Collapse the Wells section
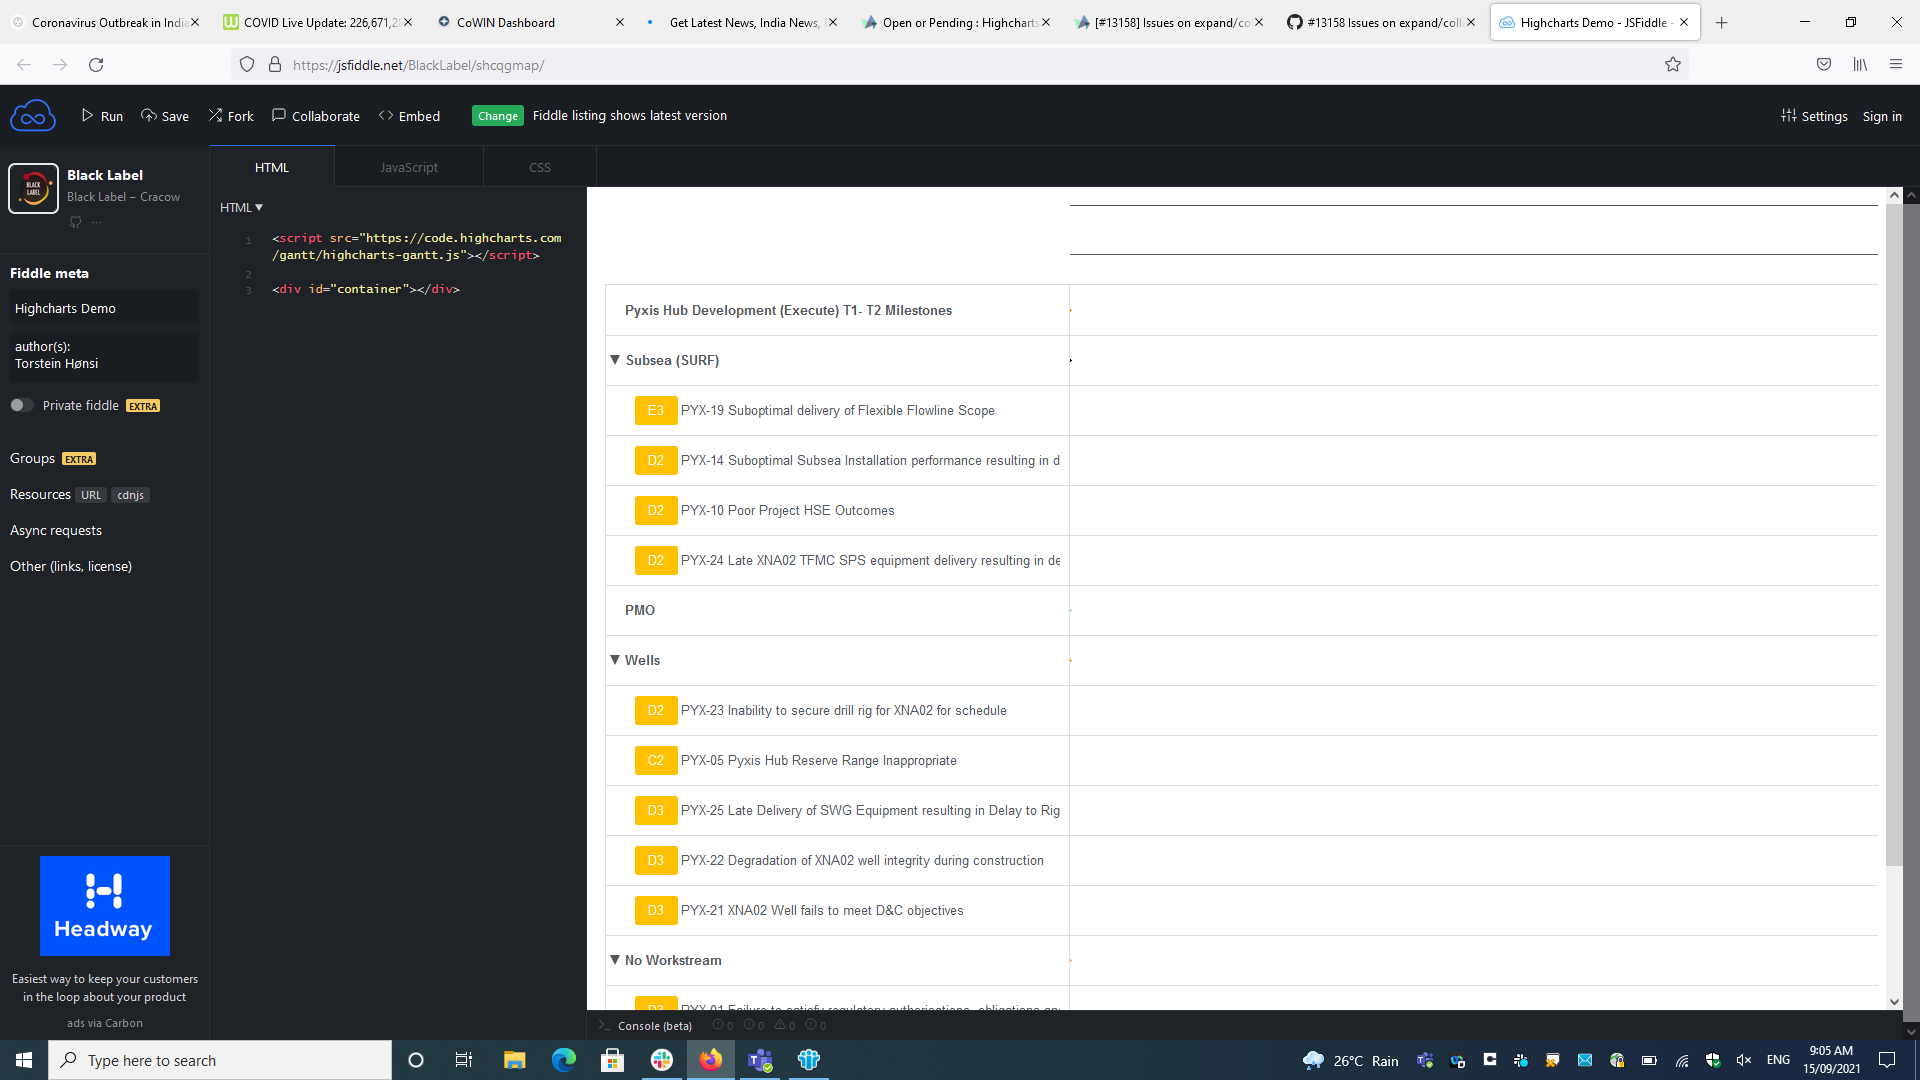The width and height of the screenshot is (1920, 1080). 615,660
